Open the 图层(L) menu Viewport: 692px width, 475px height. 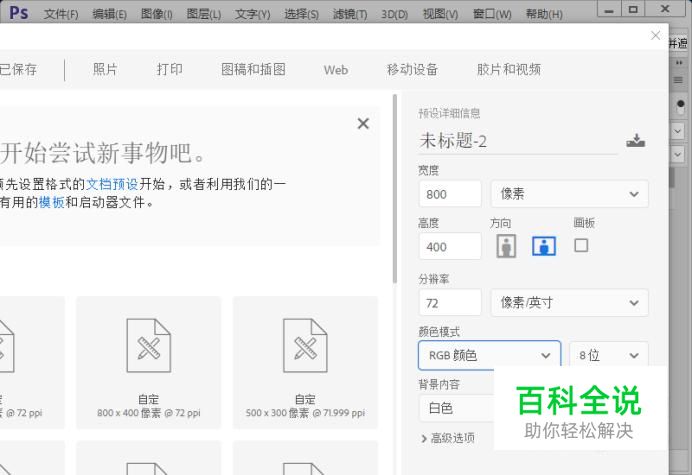[203, 14]
